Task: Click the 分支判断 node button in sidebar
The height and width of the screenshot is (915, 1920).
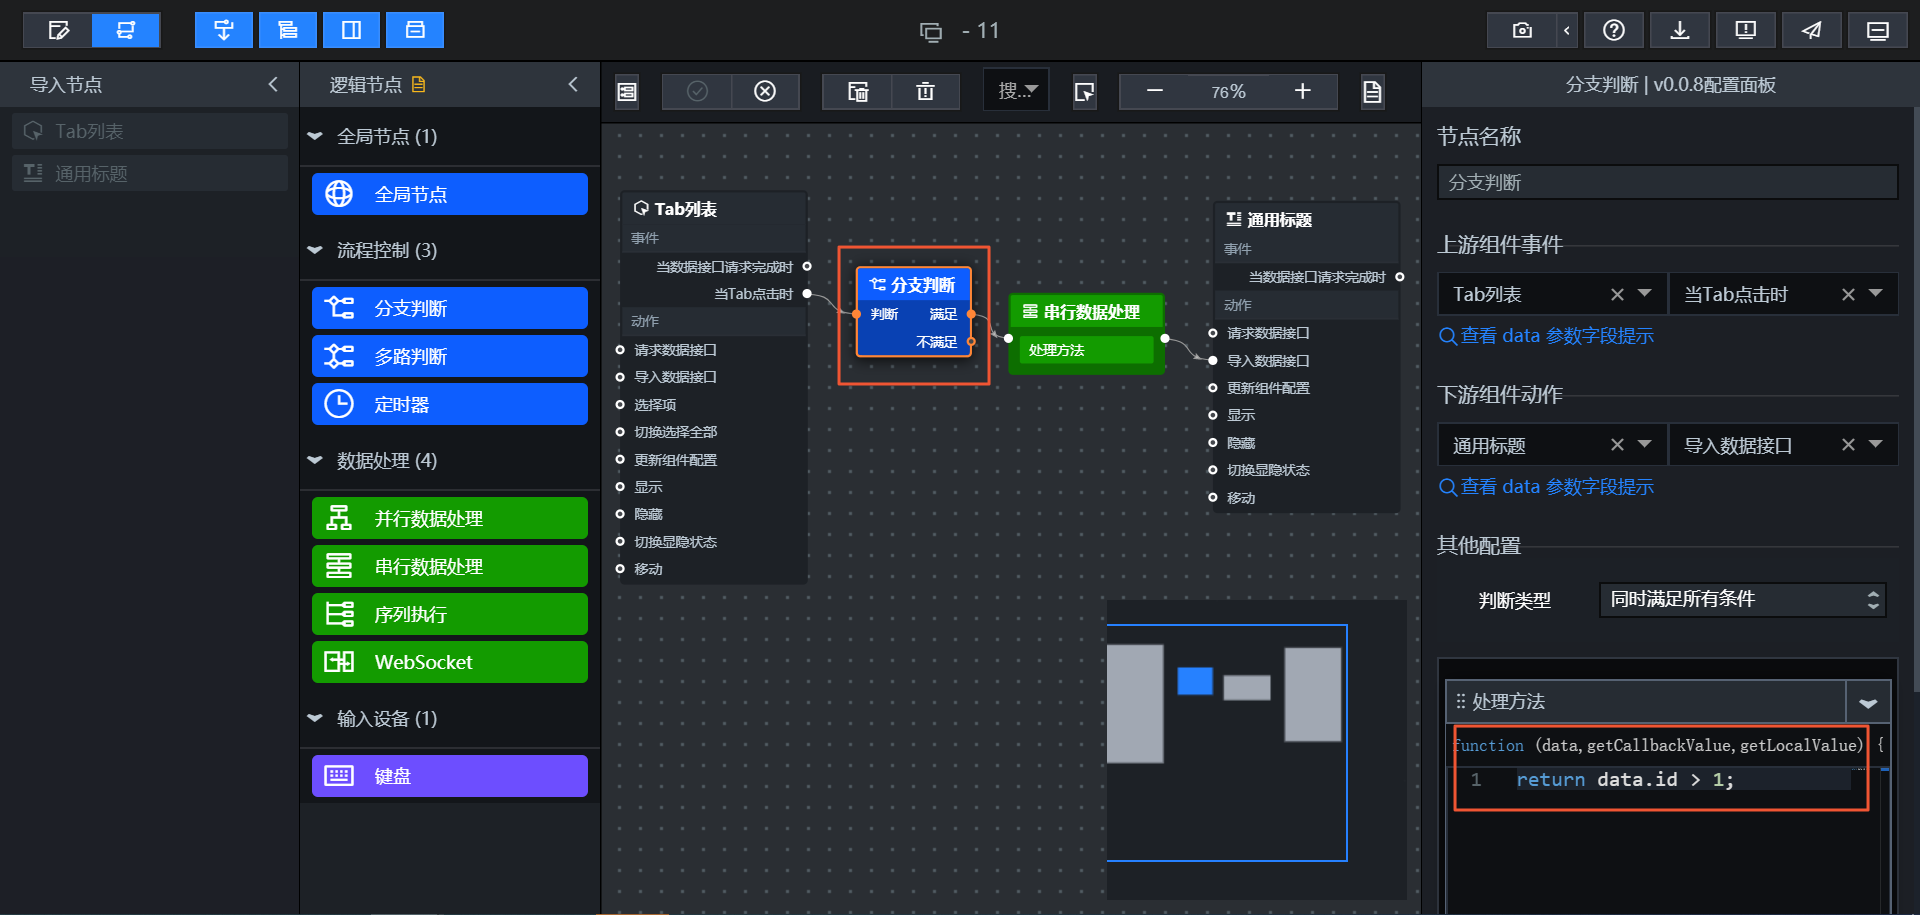Action: 450,308
